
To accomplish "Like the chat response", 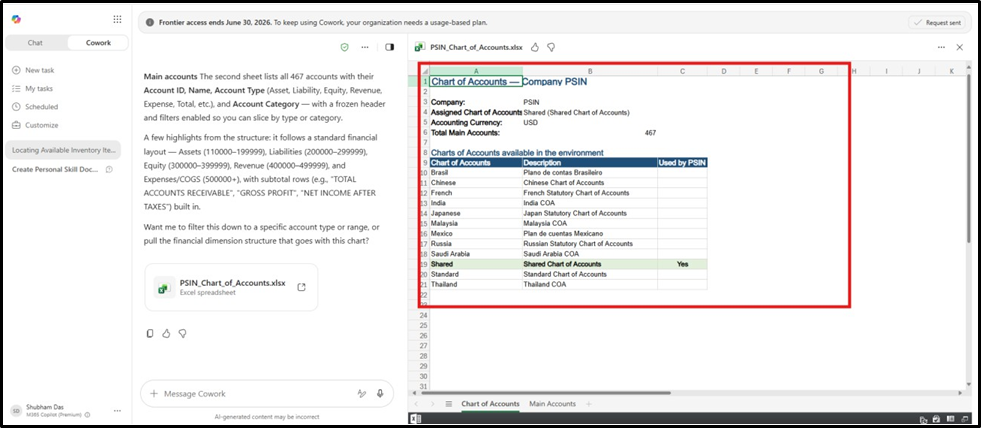I will coord(166,334).
